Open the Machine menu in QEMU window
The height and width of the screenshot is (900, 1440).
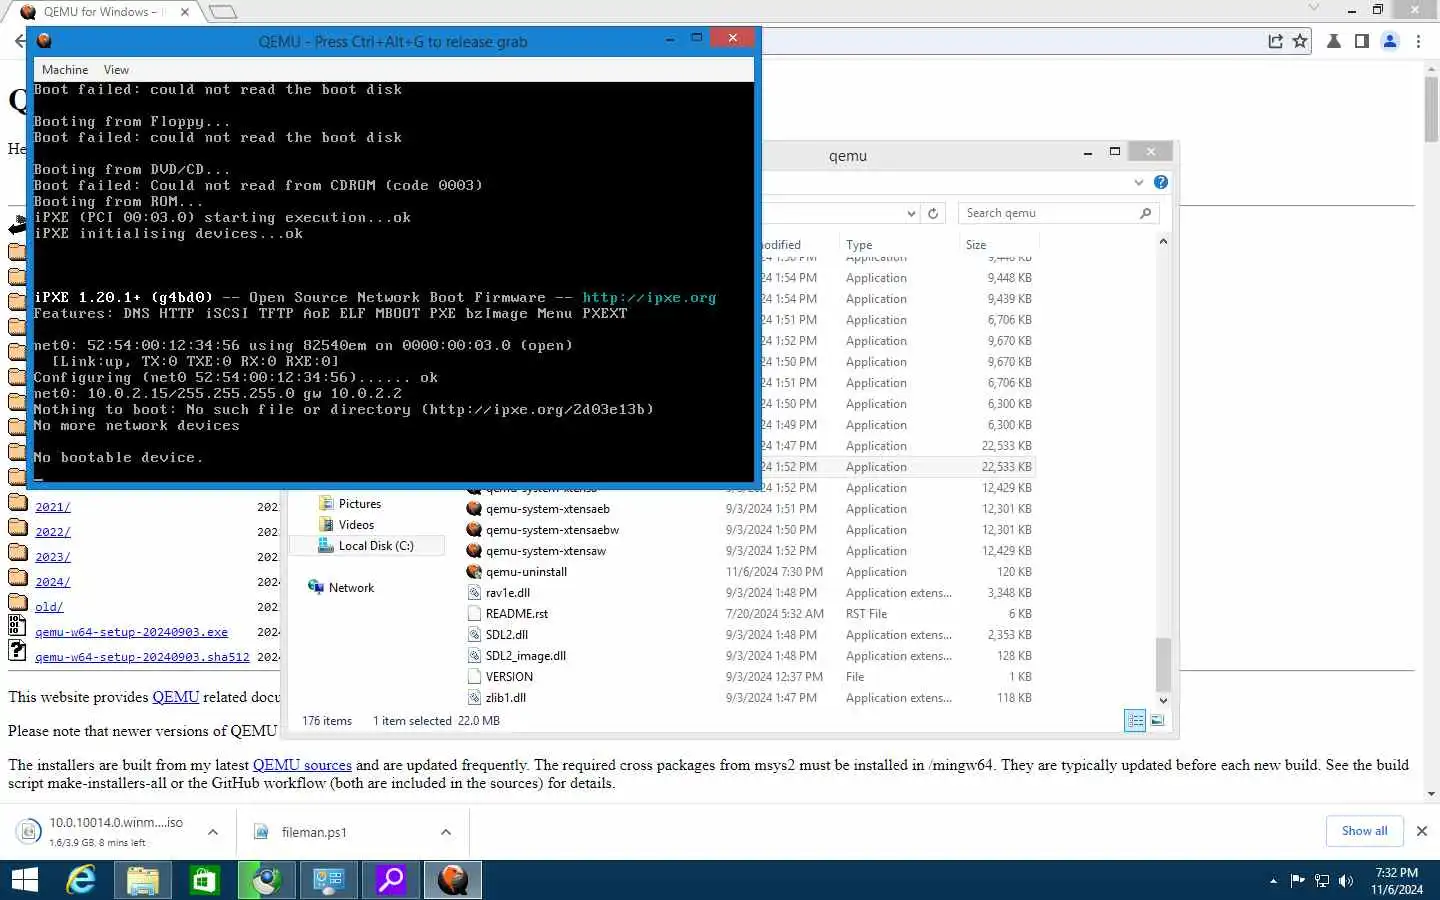(x=65, y=70)
